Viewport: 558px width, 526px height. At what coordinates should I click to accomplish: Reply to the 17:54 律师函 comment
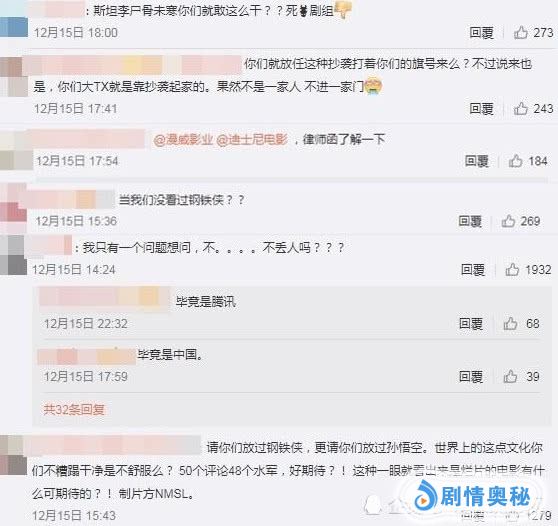pos(477,161)
